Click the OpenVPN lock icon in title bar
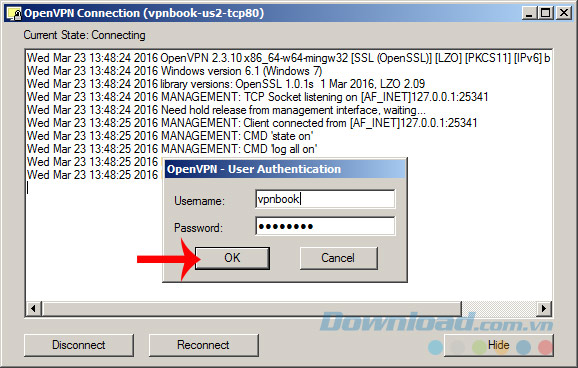The image size is (578, 368). [14, 14]
